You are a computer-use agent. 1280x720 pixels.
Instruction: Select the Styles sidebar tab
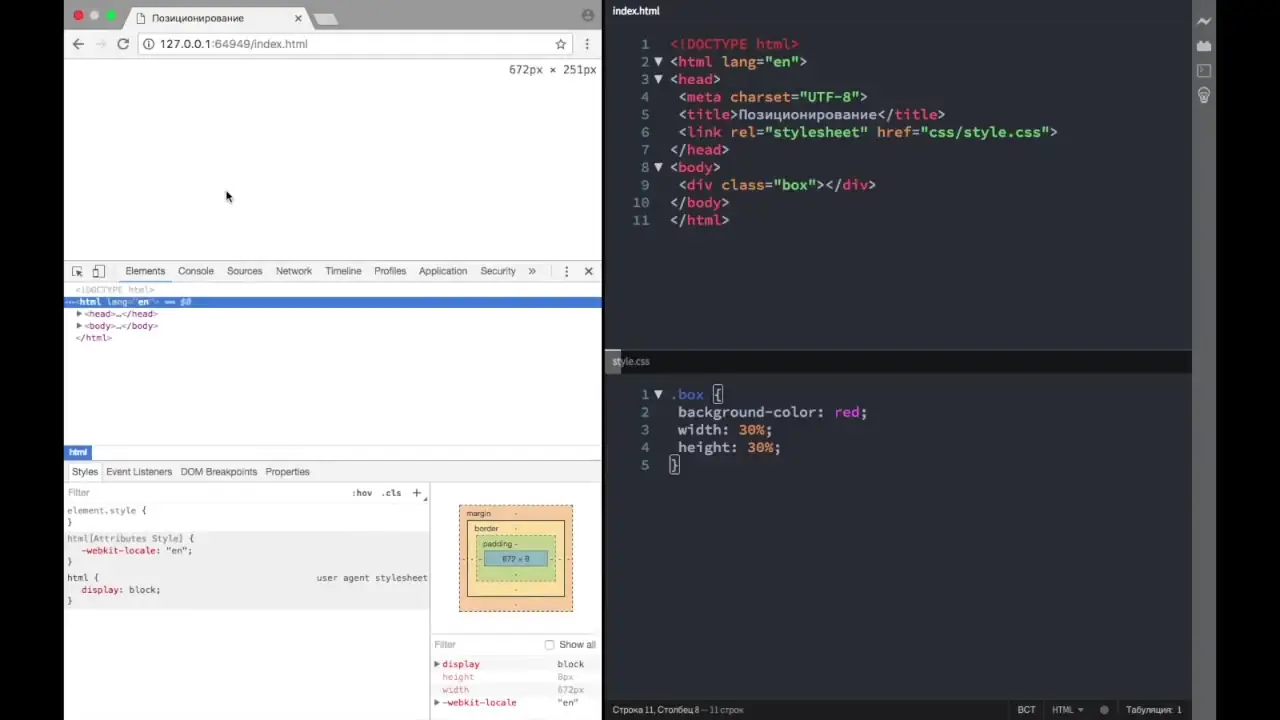tap(85, 472)
